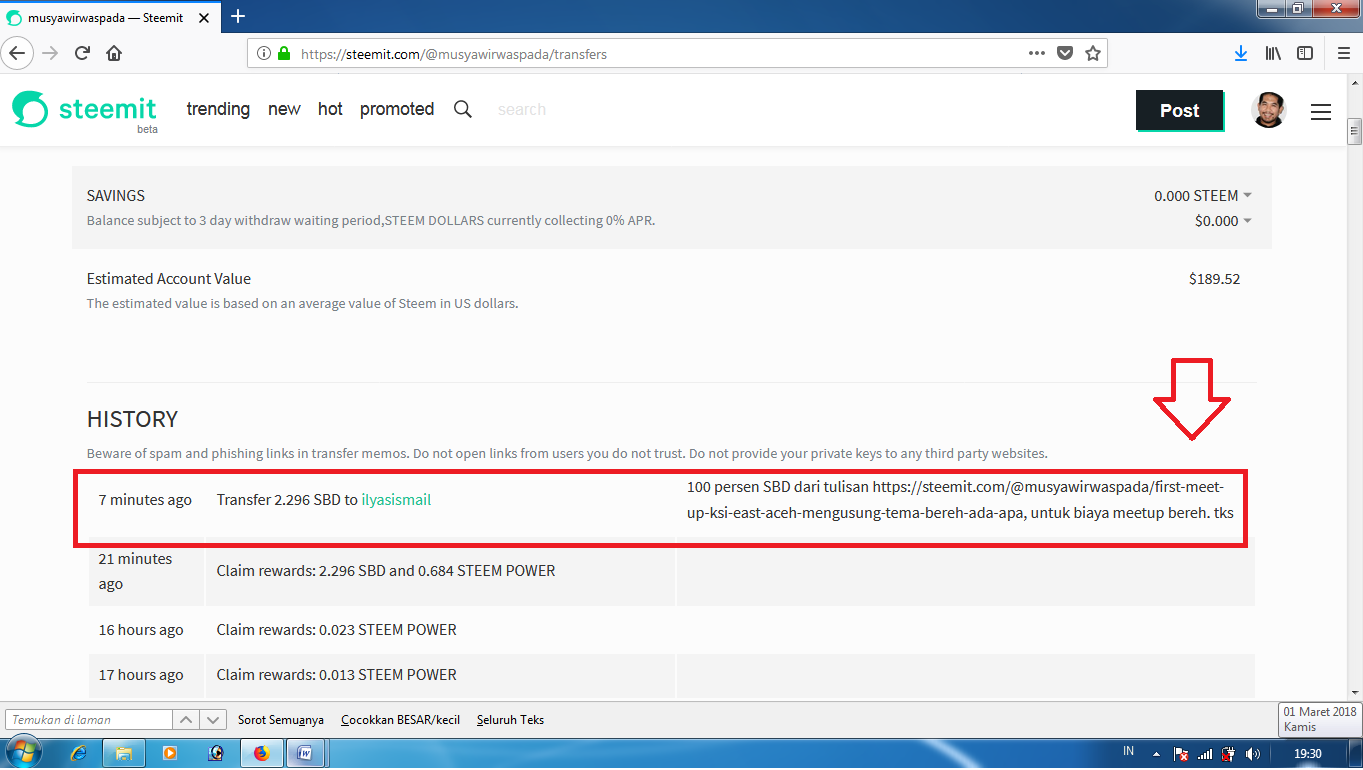Click the green secure padlock icon
This screenshot has height=770, width=1363.
click(x=284, y=54)
